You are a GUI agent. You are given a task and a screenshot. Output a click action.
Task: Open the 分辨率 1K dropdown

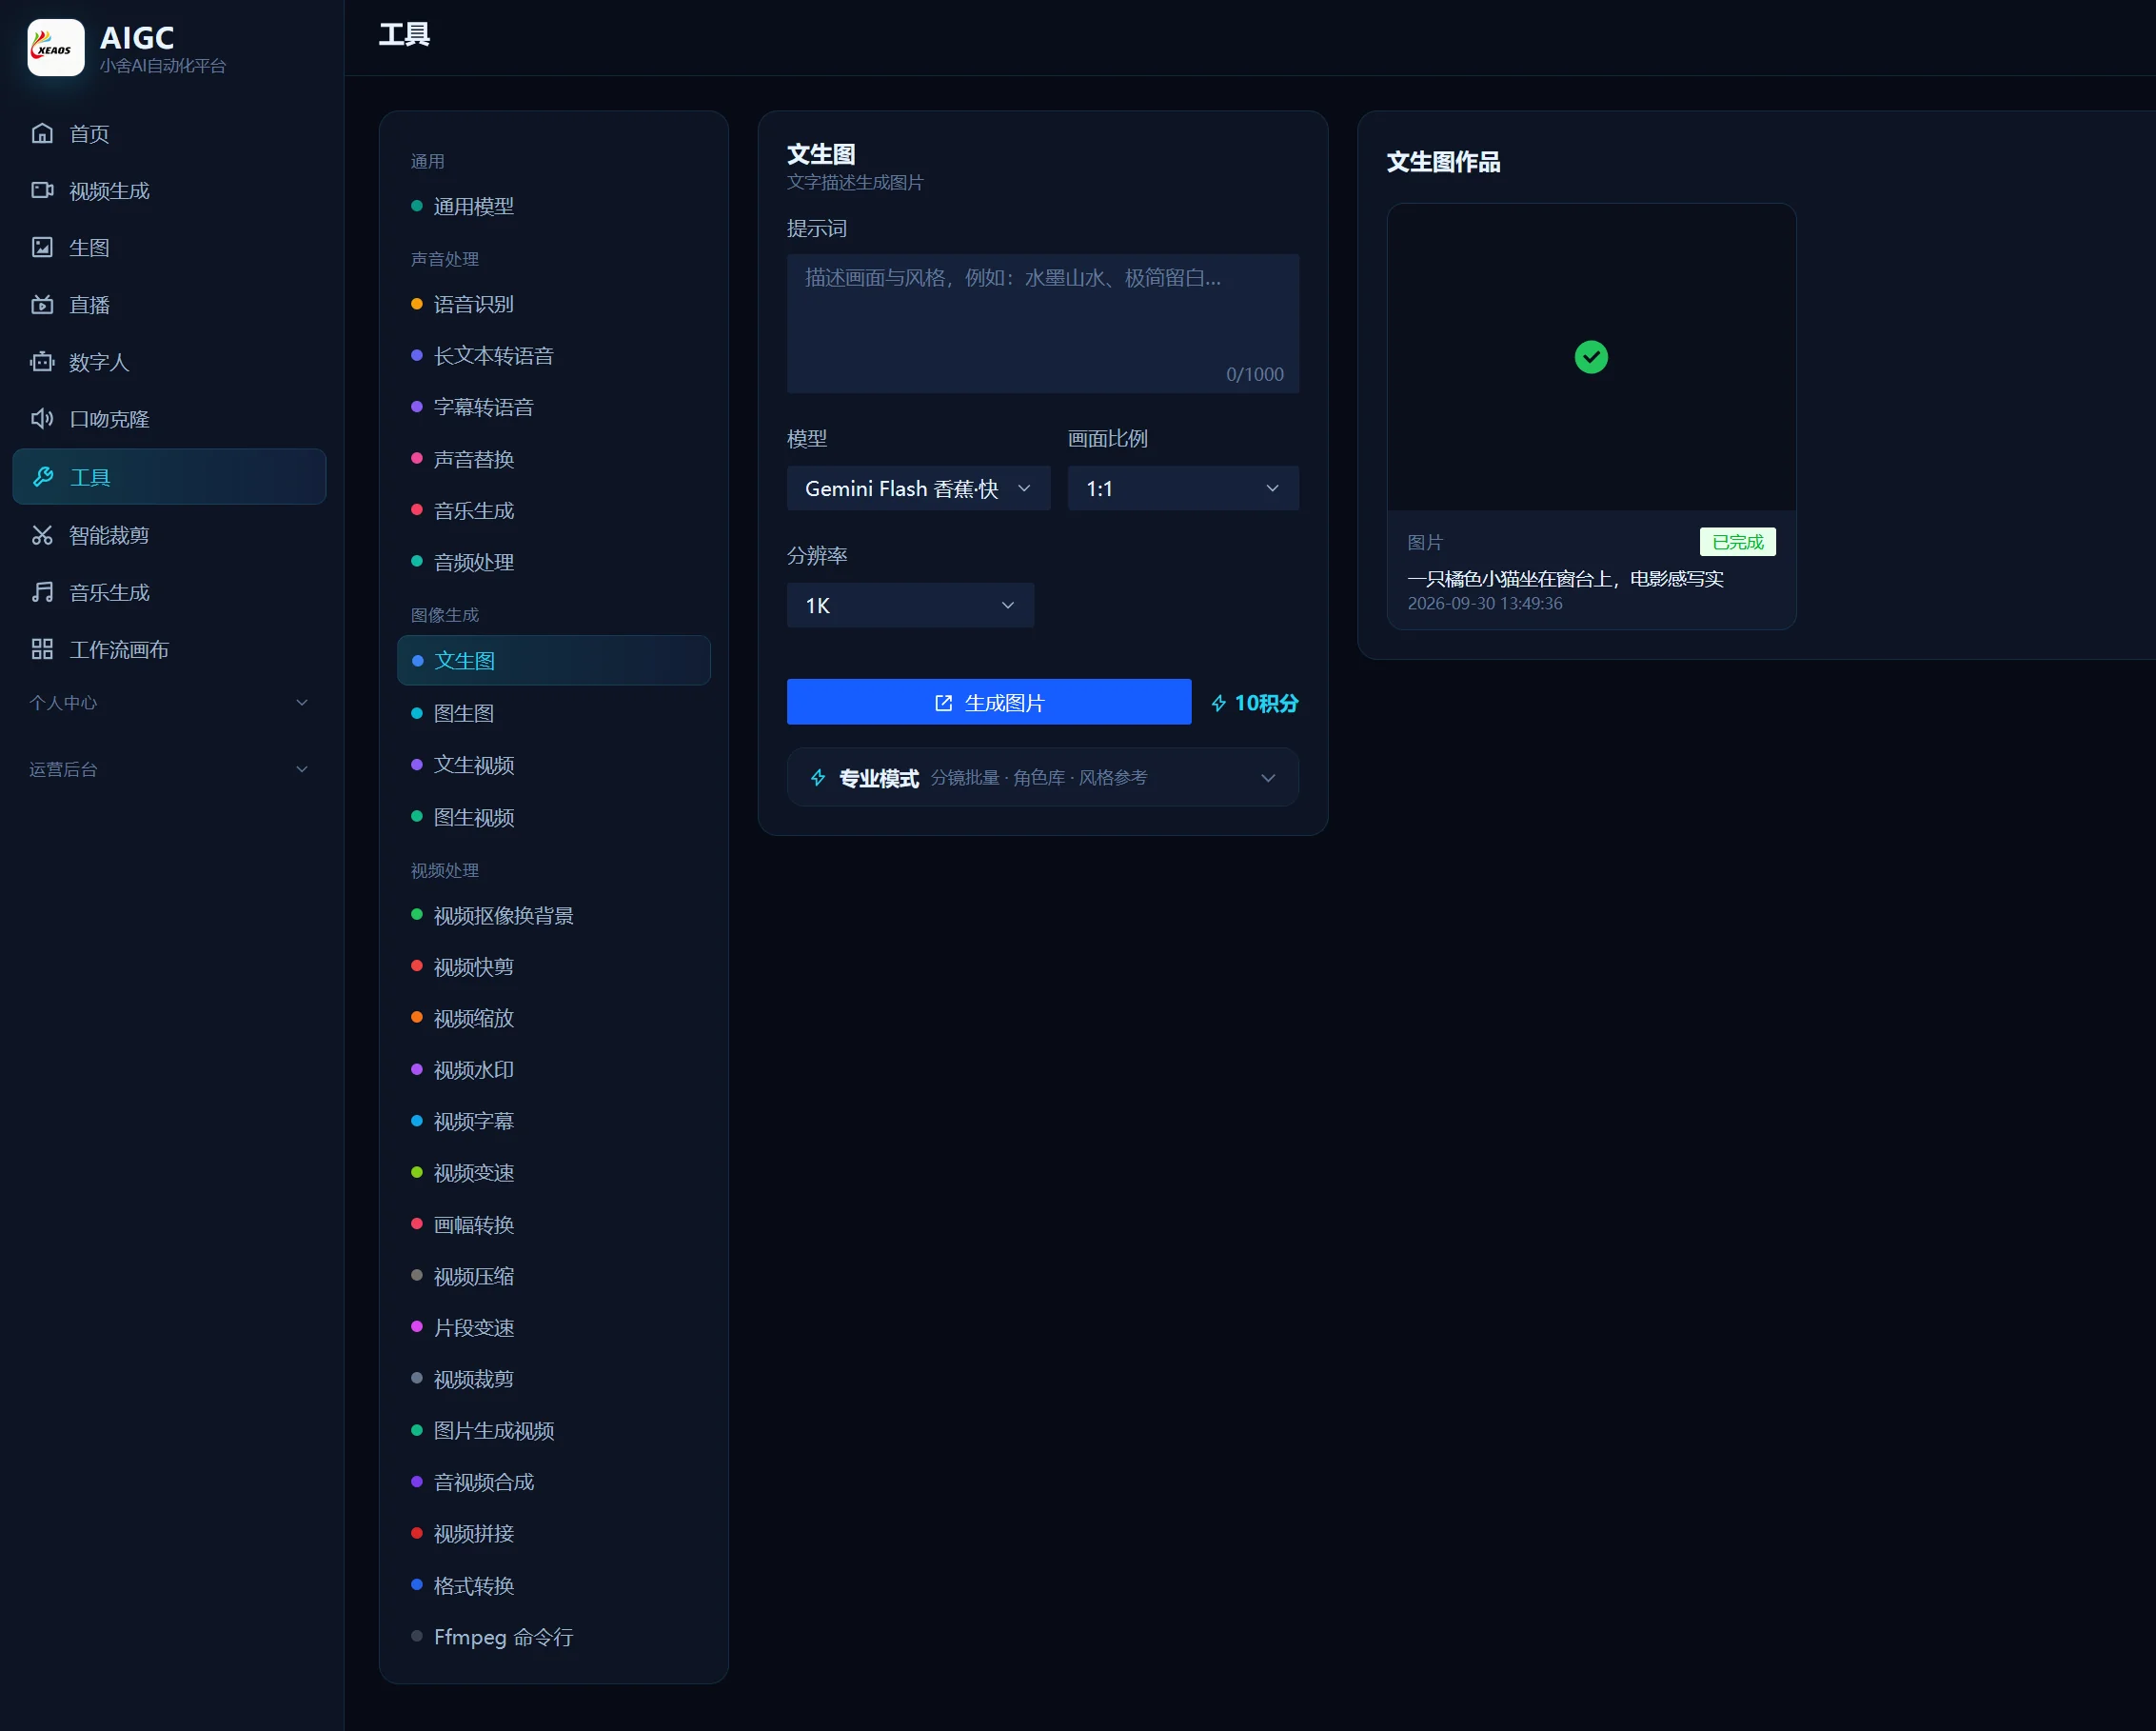pos(910,605)
